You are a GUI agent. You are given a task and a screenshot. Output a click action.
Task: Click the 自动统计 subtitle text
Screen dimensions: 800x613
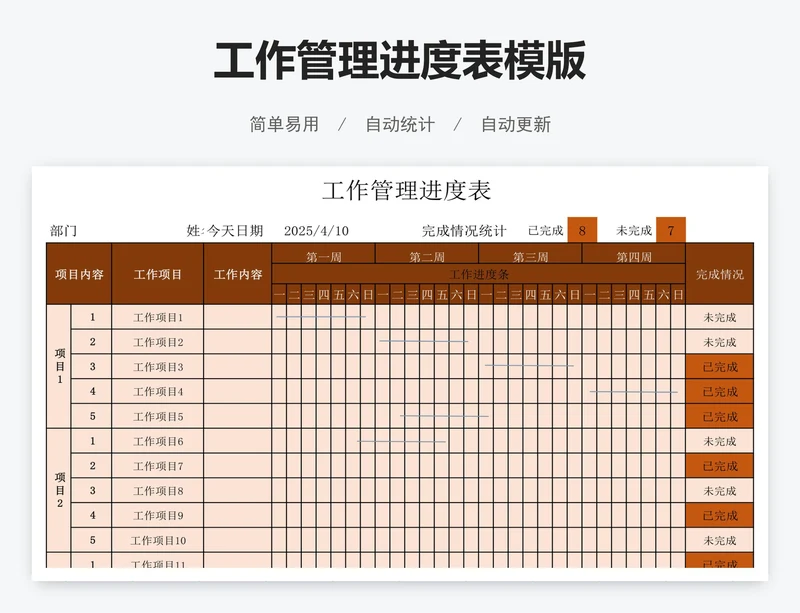coord(400,124)
